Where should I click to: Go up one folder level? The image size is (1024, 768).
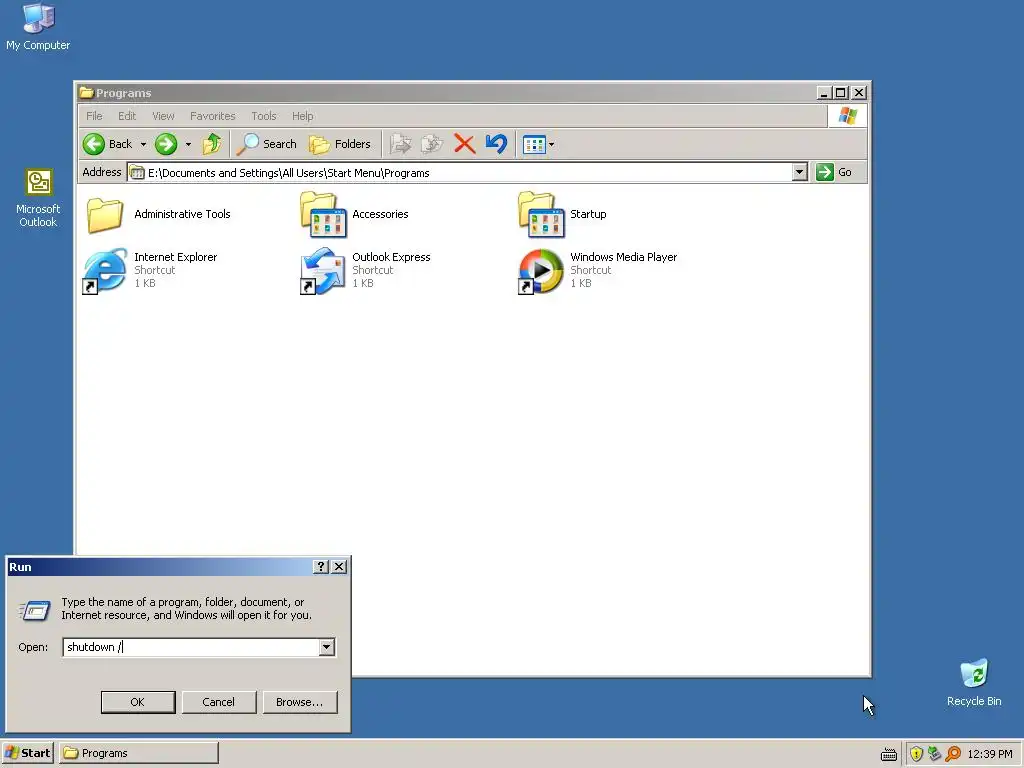(x=212, y=144)
